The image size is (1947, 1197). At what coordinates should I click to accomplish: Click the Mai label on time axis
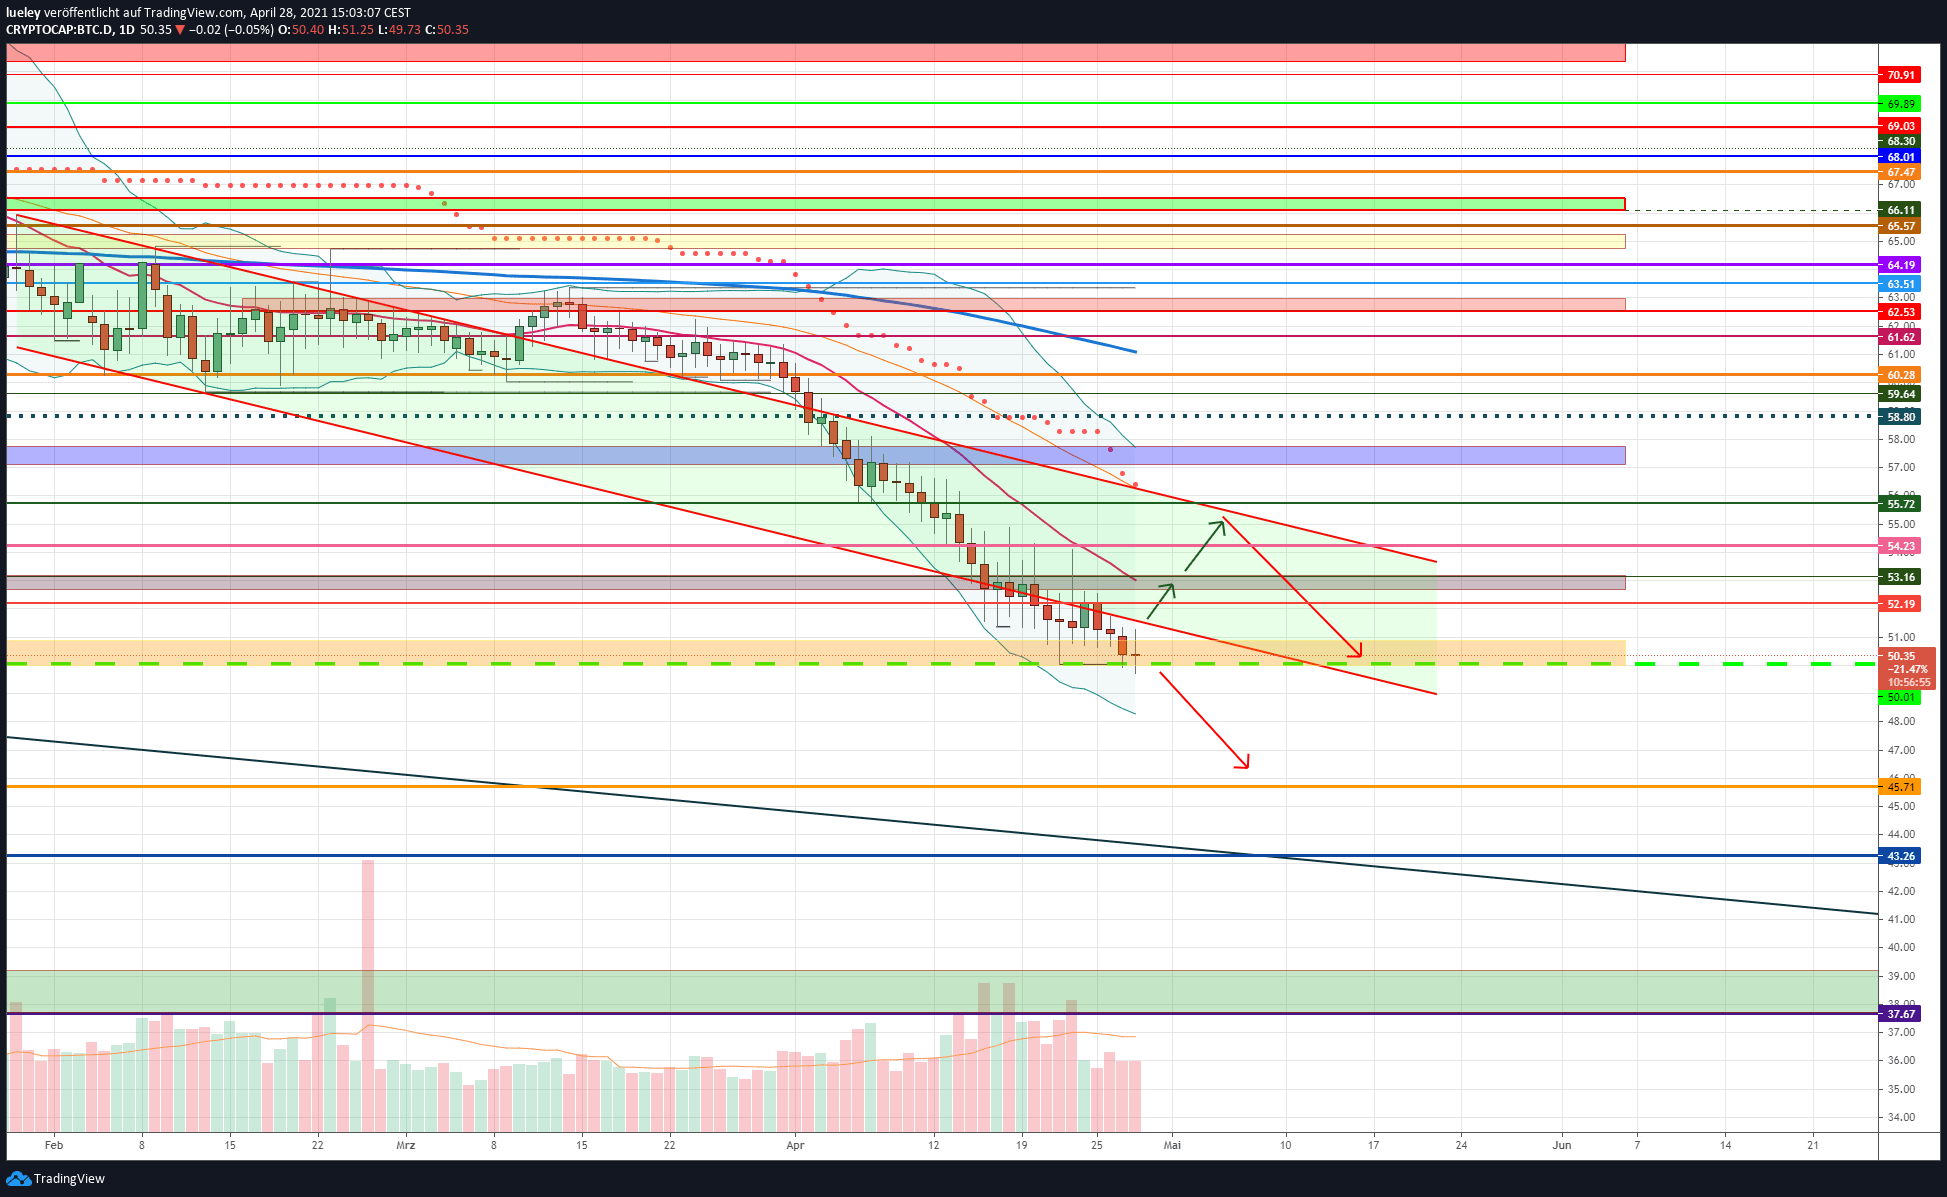point(1172,1145)
